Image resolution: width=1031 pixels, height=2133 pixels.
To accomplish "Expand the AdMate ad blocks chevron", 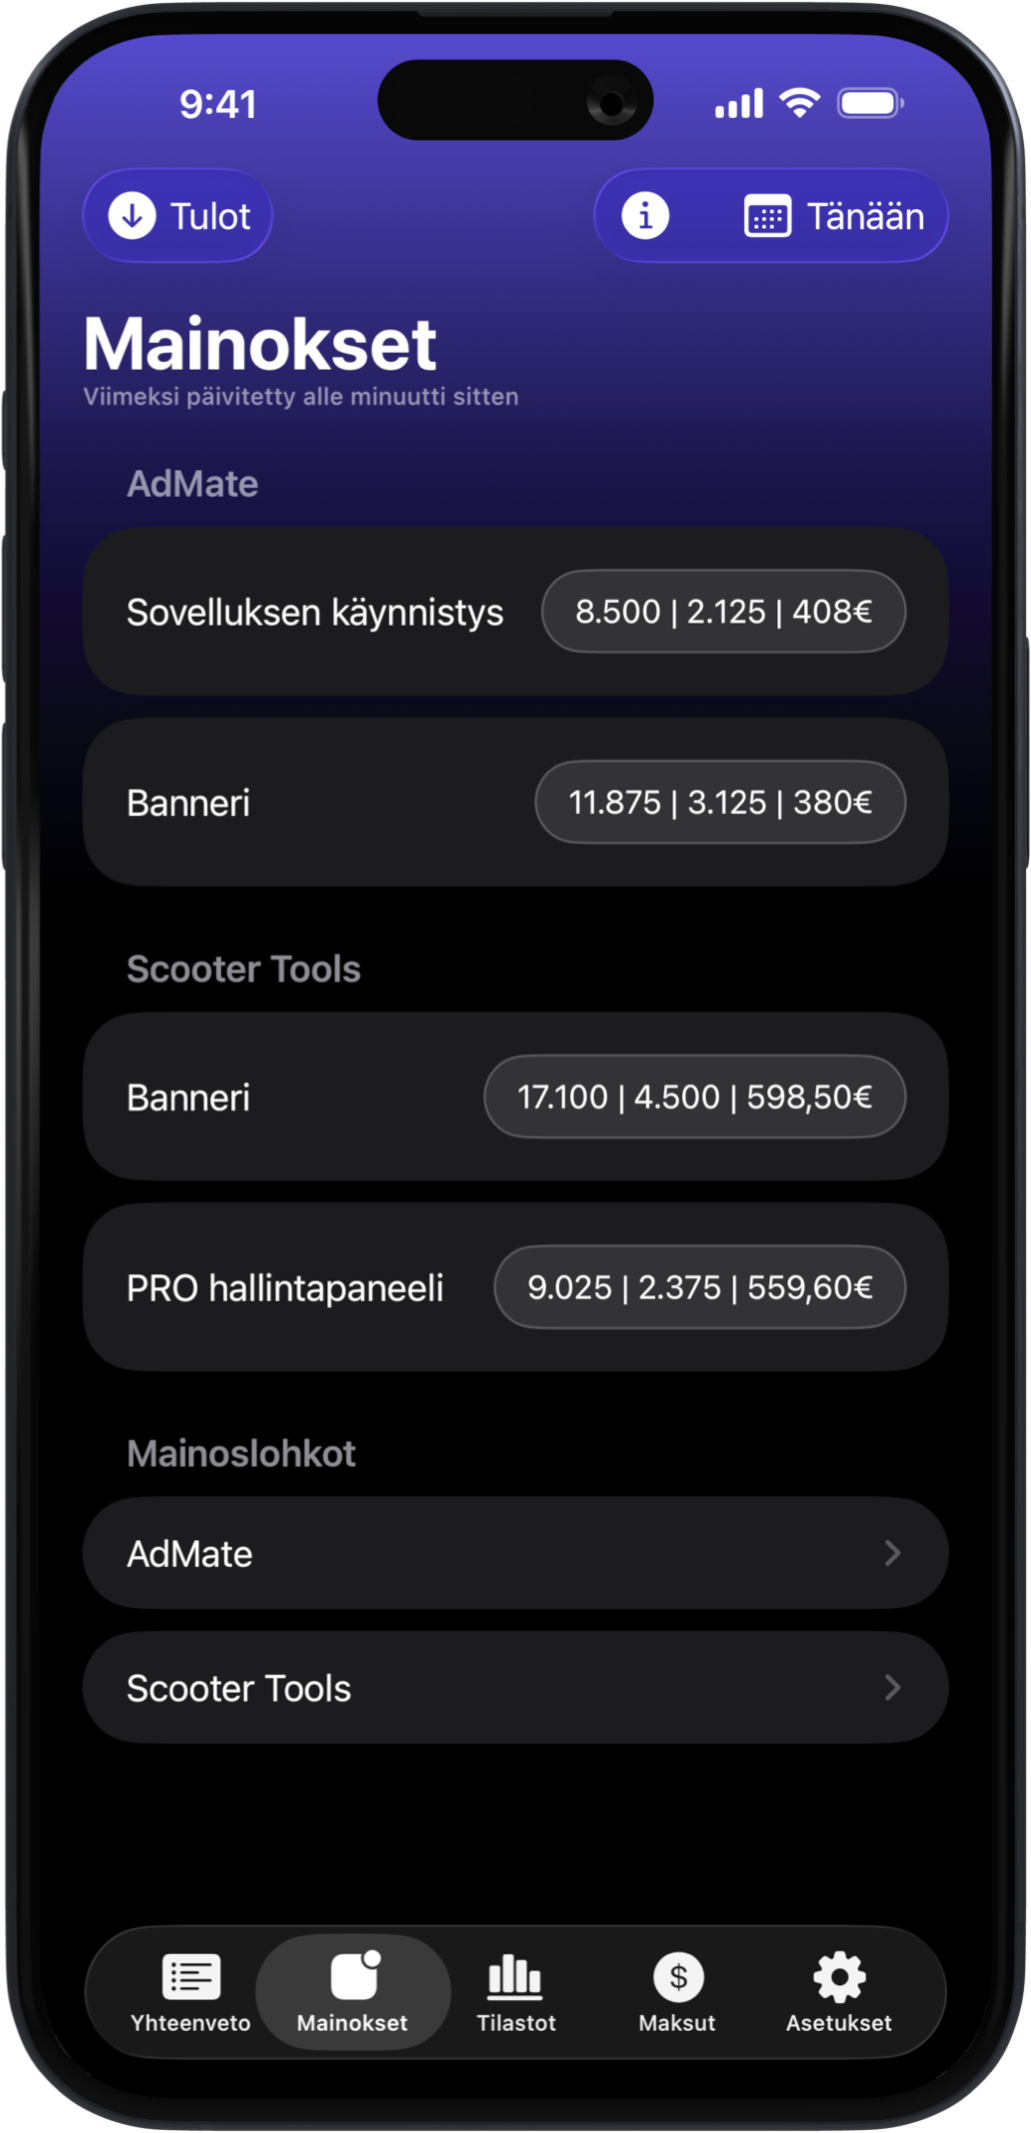I will [x=892, y=1553].
